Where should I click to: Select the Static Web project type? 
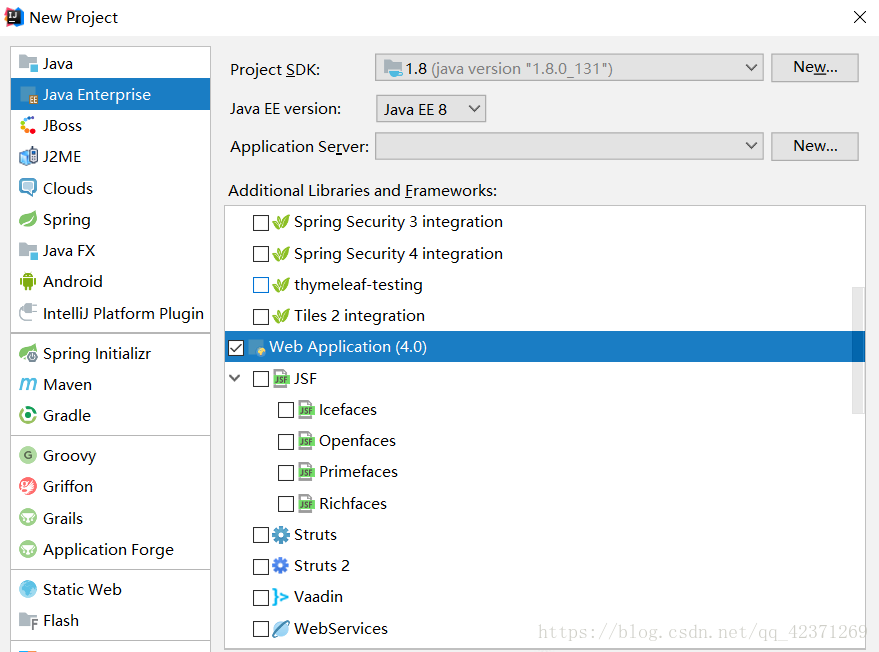(110, 589)
